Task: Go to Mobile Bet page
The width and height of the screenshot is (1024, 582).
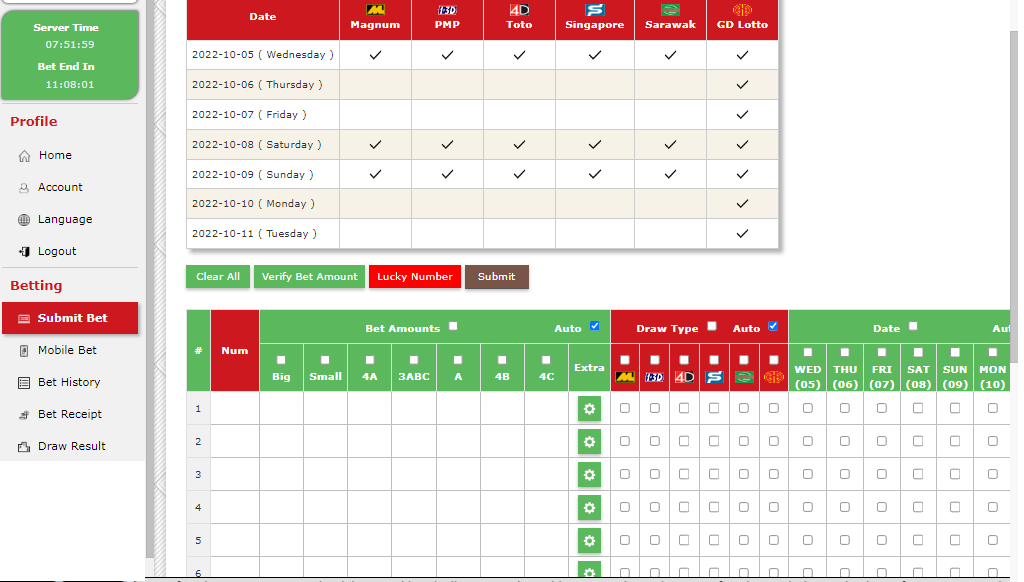Action: click(67, 350)
